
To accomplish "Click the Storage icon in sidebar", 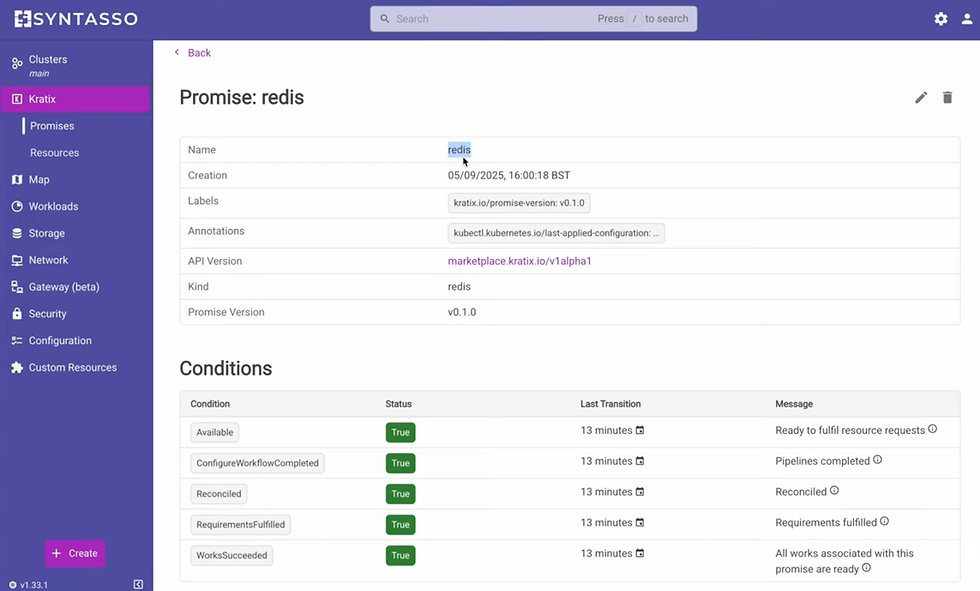I will [17, 233].
